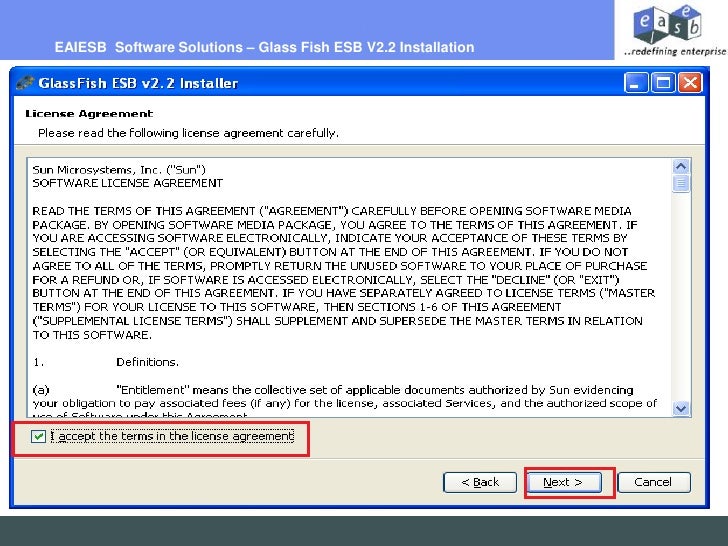Click the Next > button

[x=563, y=482]
